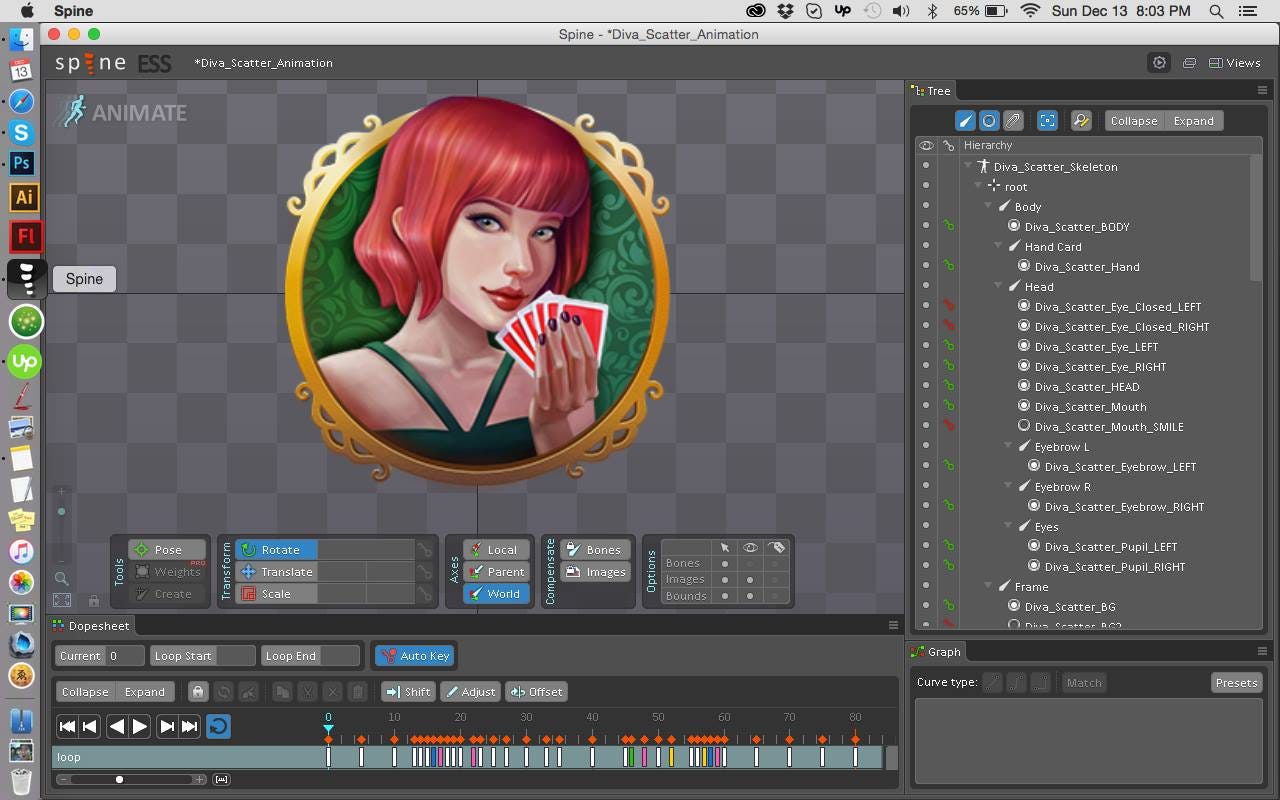Click the Translate key icon beside Translate field
Image resolution: width=1280 pixels, height=800 pixels.
pyautogui.click(x=425, y=572)
